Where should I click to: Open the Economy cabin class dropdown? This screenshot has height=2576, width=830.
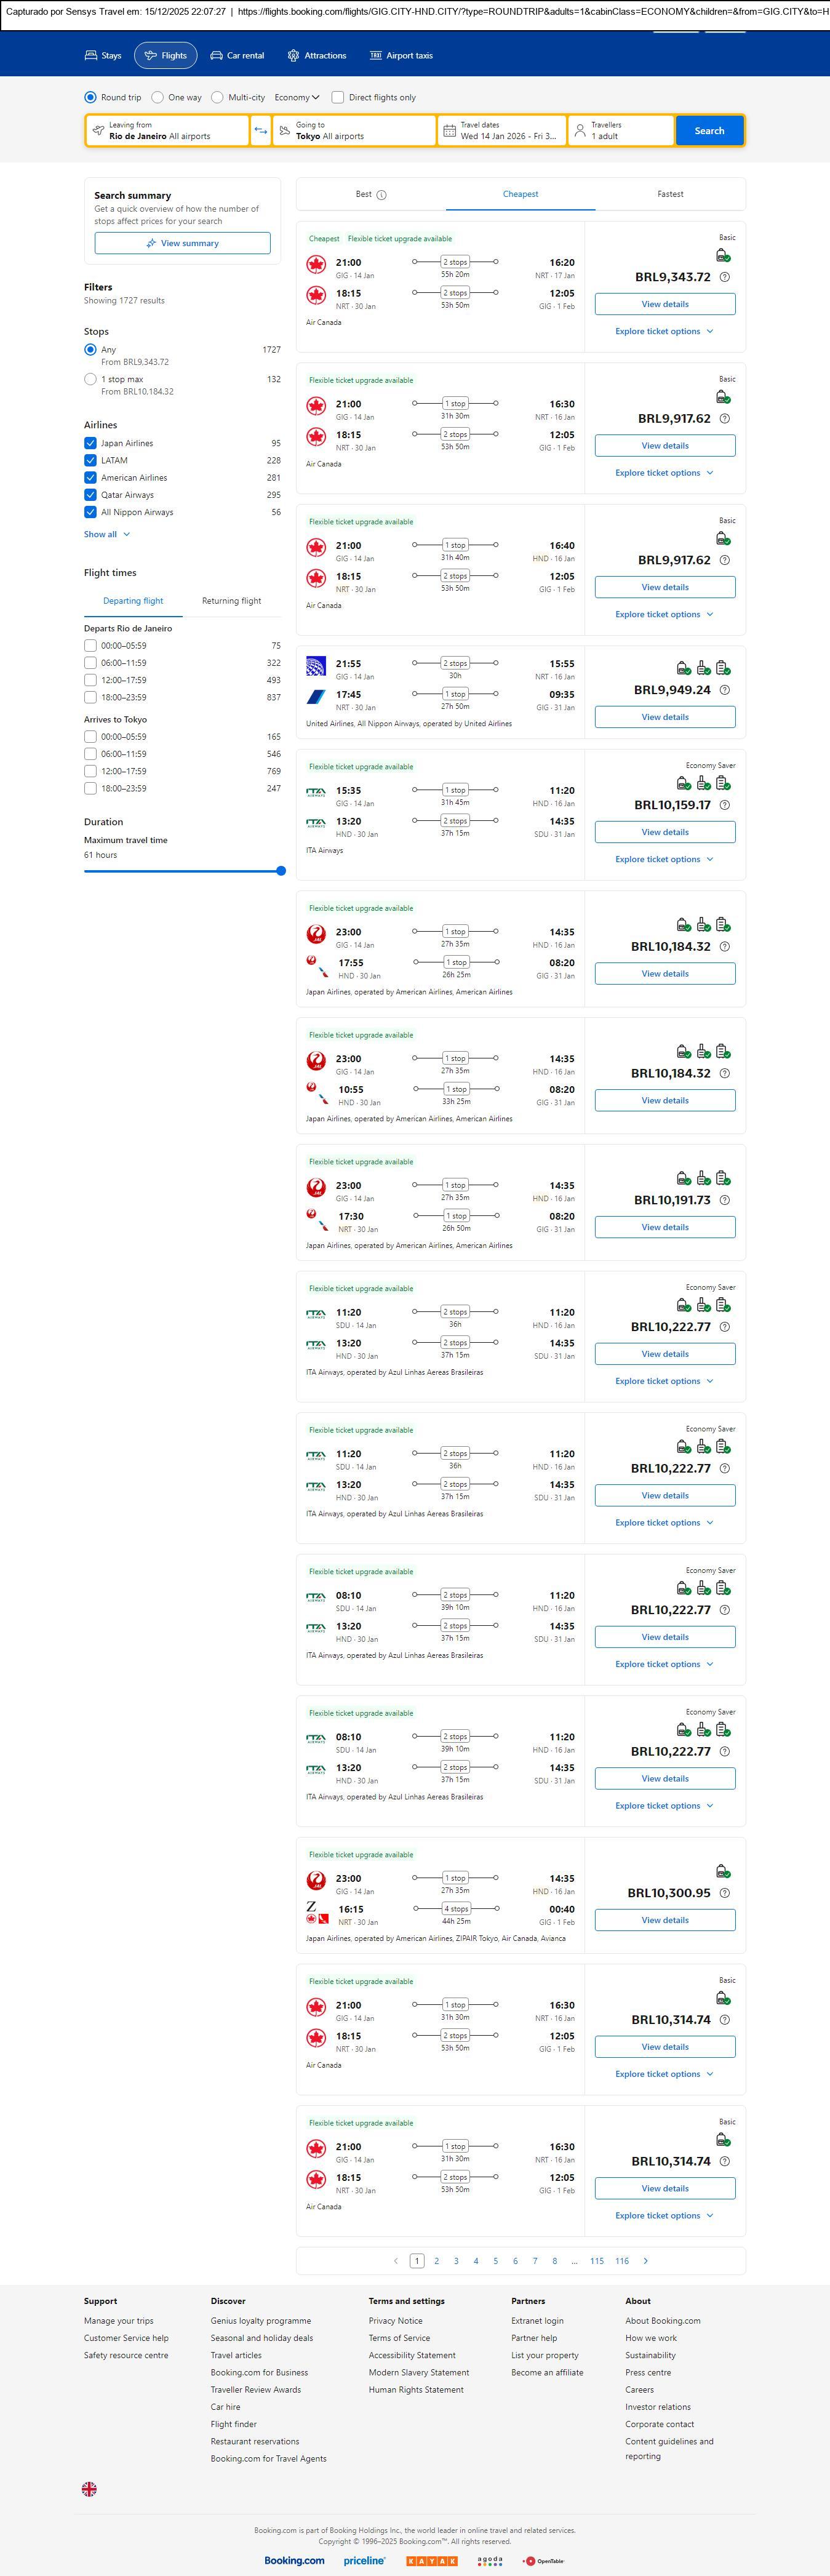(x=297, y=98)
